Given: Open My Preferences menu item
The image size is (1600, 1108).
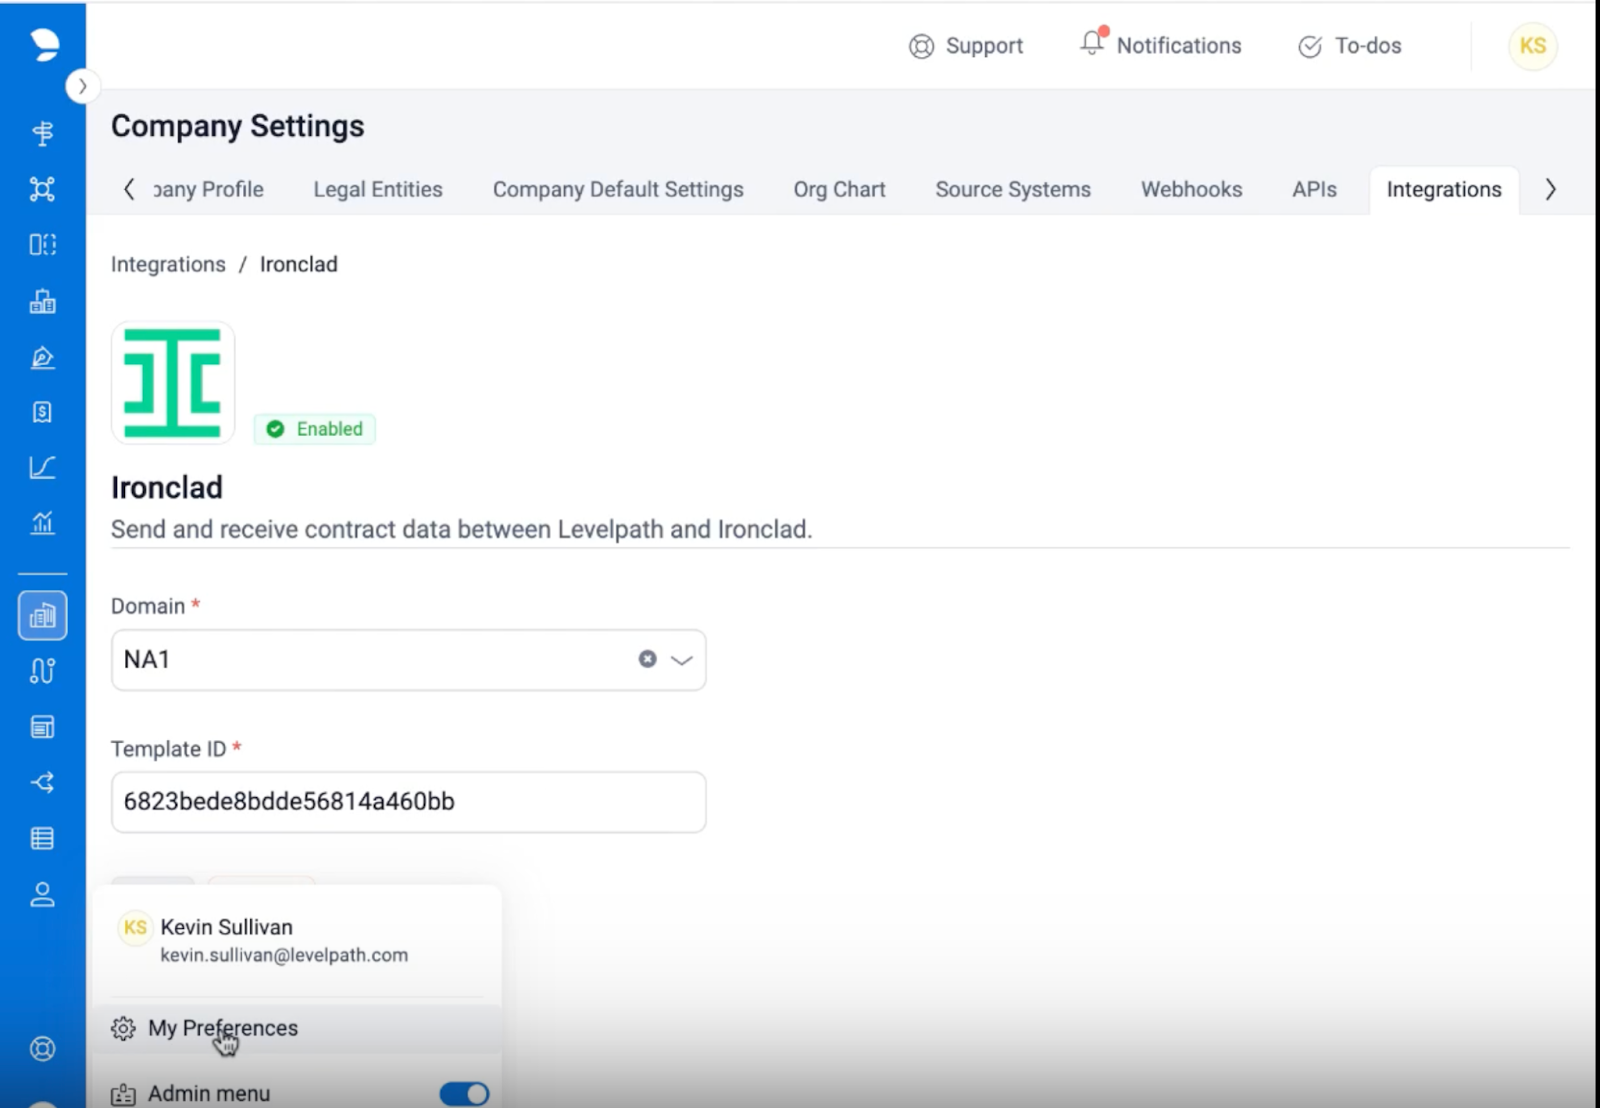Looking at the screenshot, I should coord(222,1028).
